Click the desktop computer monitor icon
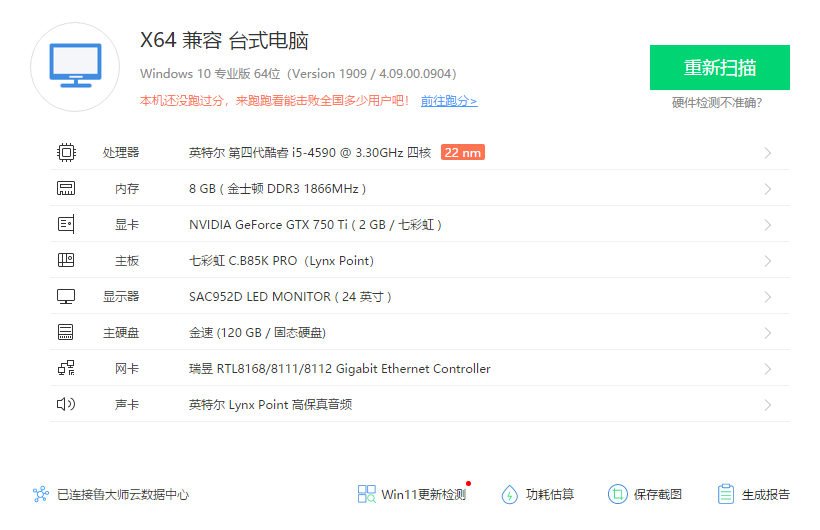The image size is (820, 530). pyautogui.click(x=75, y=65)
